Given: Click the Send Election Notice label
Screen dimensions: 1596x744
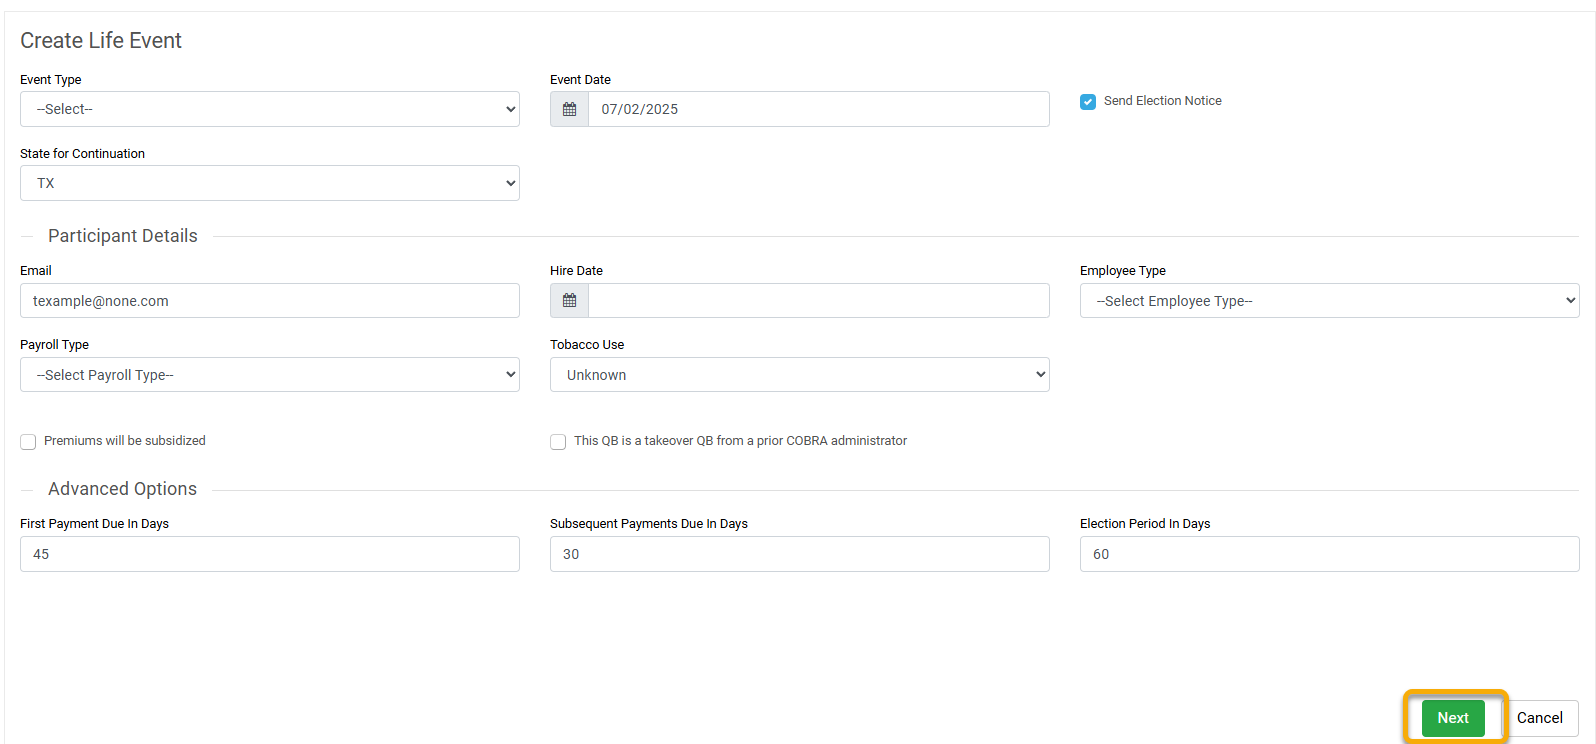Looking at the screenshot, I should click(1162, 101).
